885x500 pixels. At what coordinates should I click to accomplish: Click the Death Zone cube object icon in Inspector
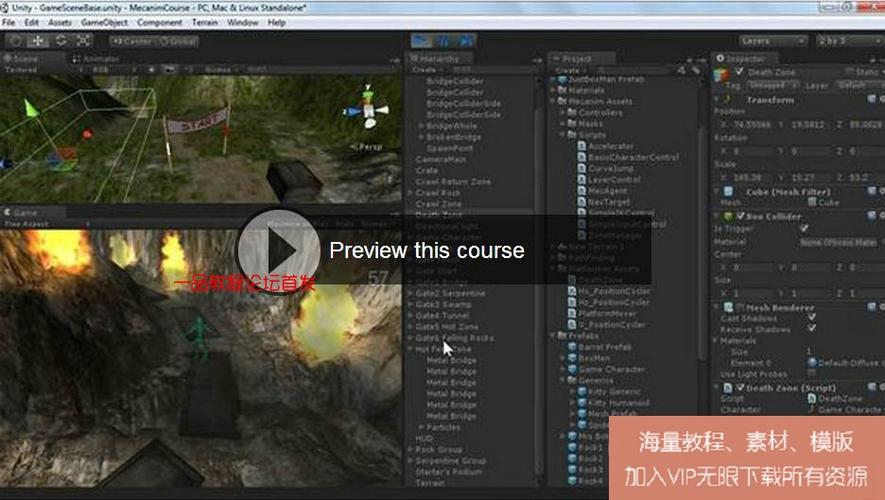[x=721, y=74]
